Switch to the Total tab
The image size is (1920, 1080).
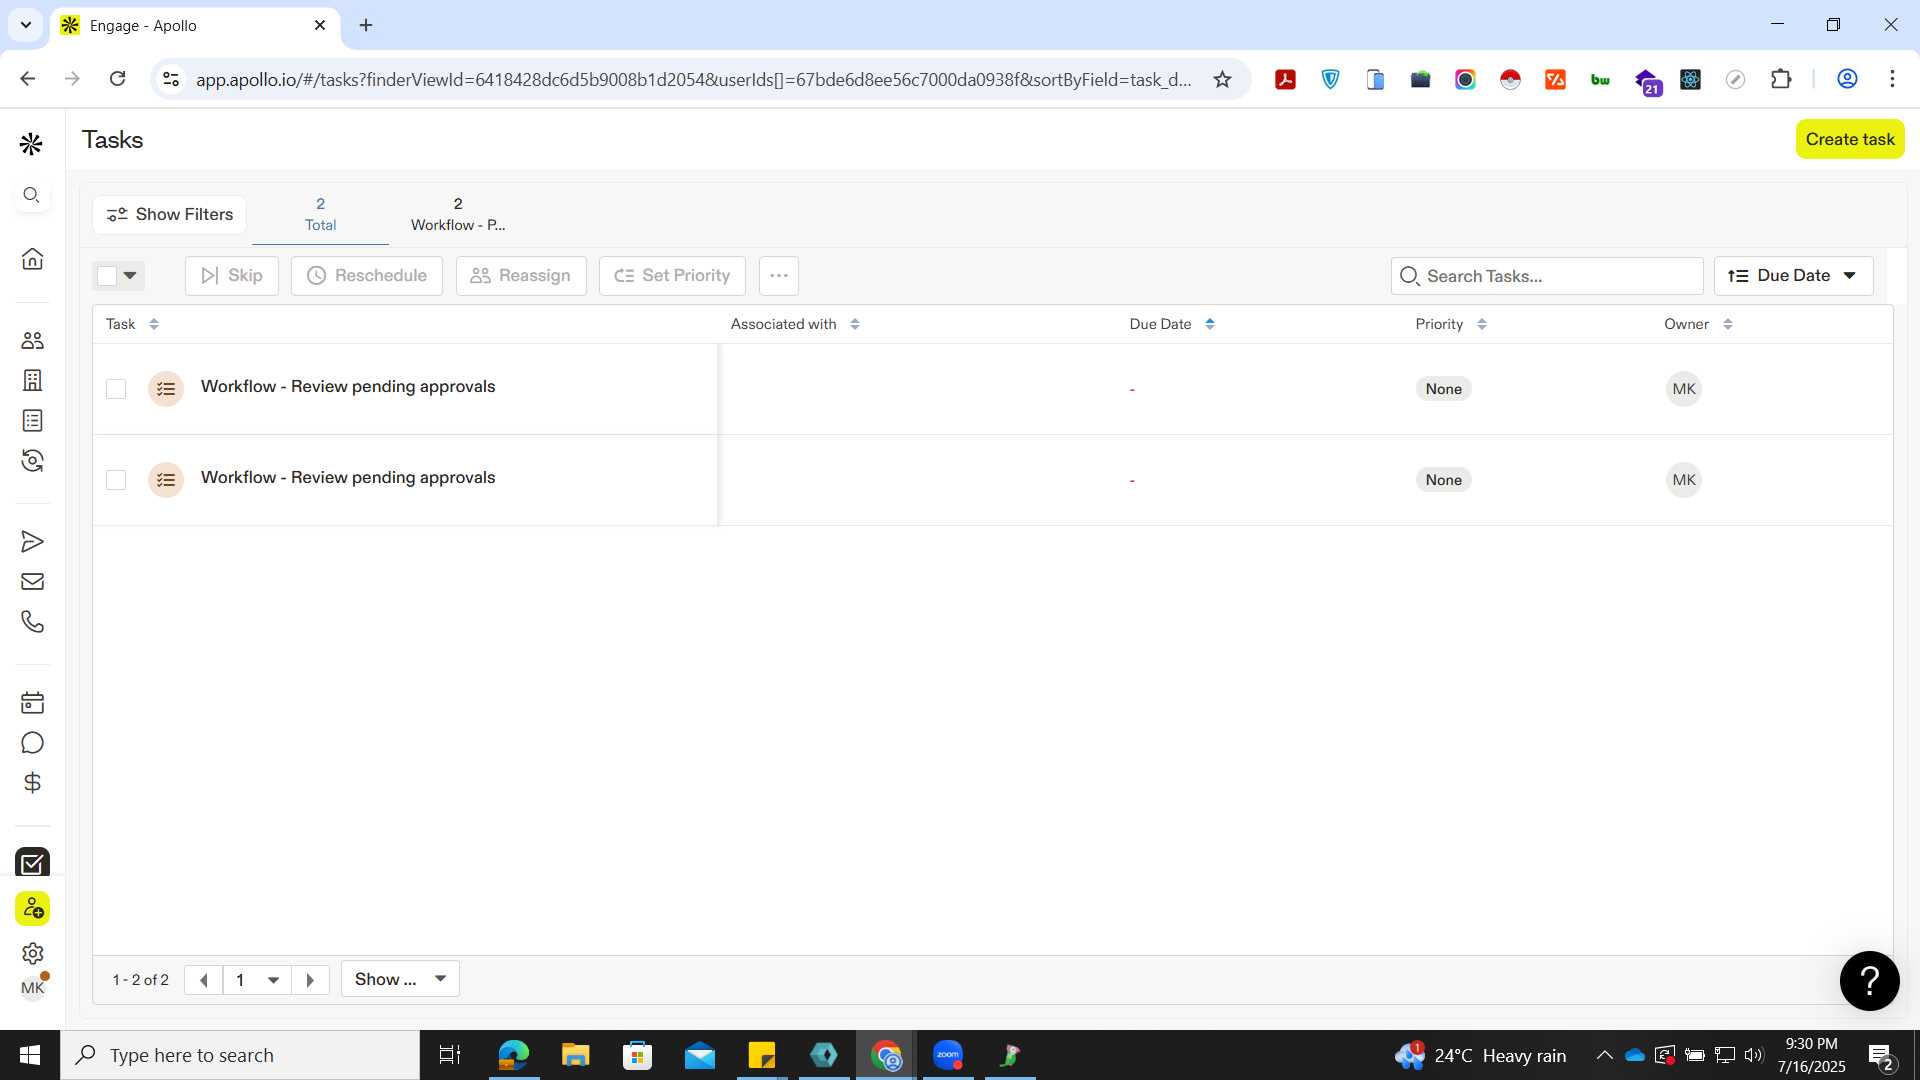[320, 214]
